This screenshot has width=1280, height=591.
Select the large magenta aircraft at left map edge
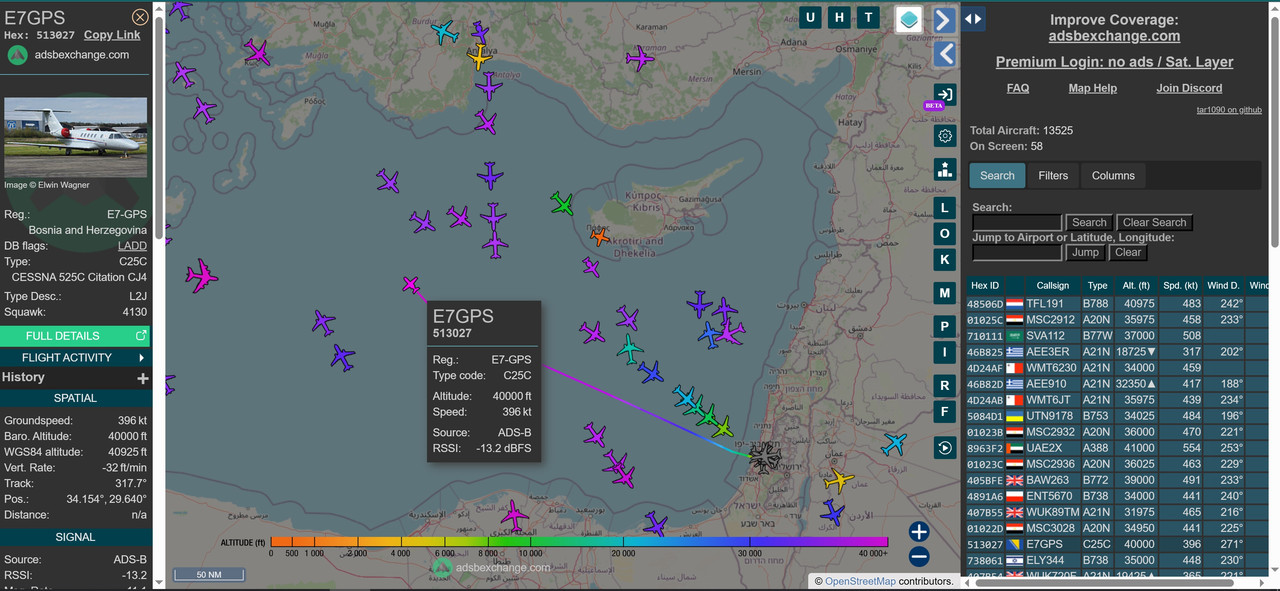click(x=200, y=275)
